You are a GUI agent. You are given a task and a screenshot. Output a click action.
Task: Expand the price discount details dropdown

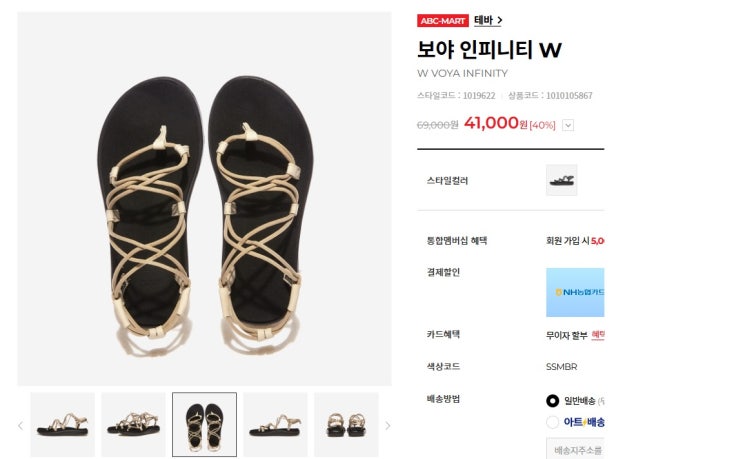coord(568,125)
